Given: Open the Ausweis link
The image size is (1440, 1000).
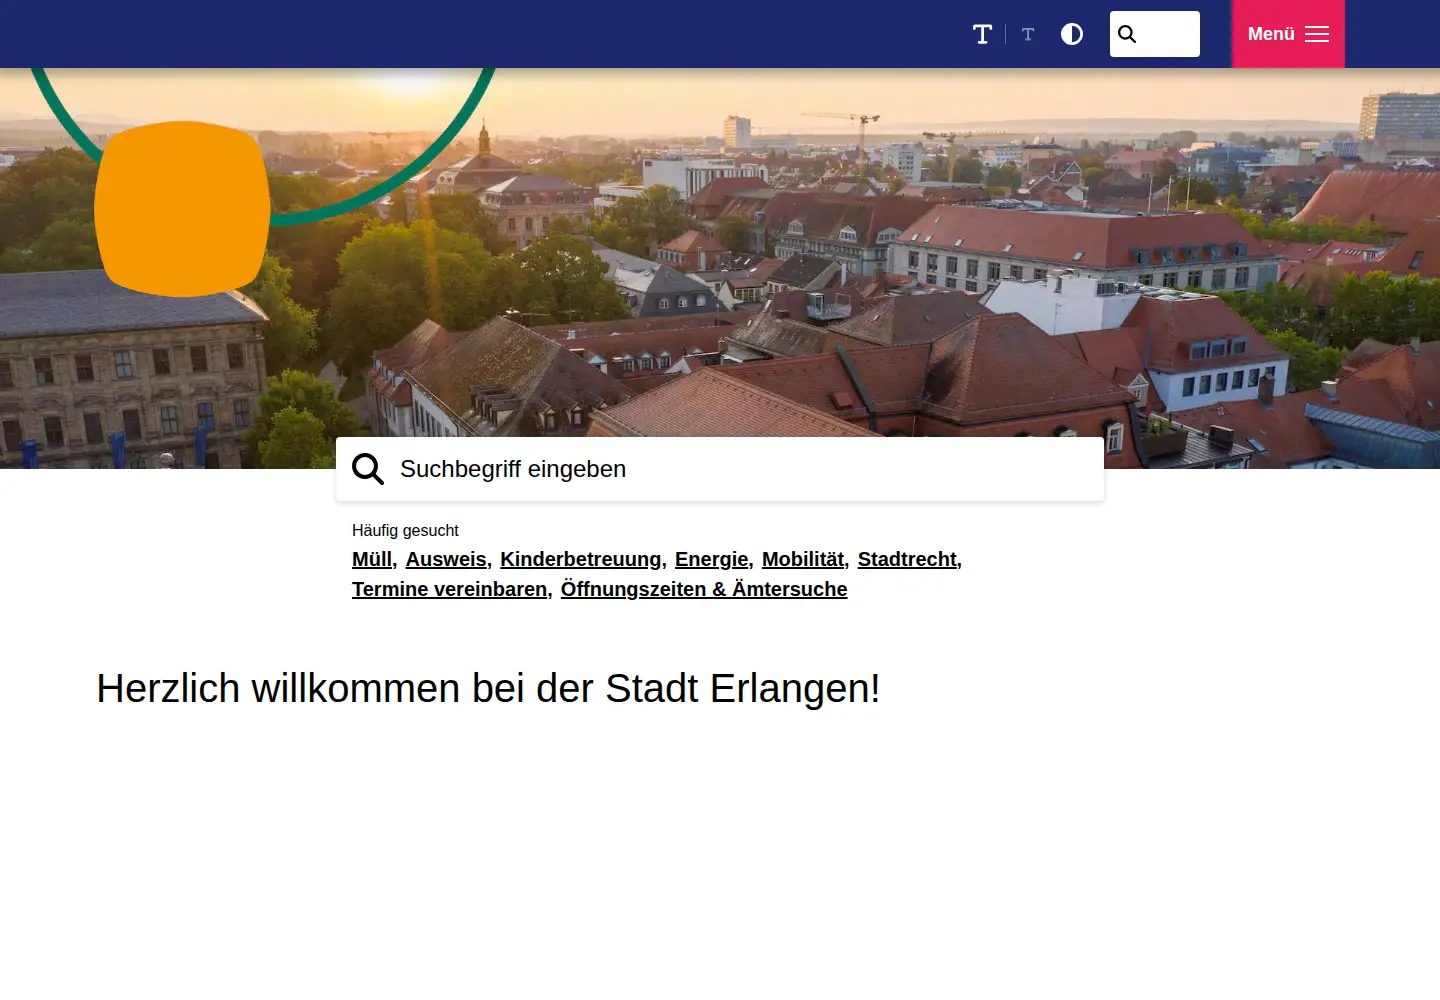Looking at the screenshot, I should tap(446, 559).
